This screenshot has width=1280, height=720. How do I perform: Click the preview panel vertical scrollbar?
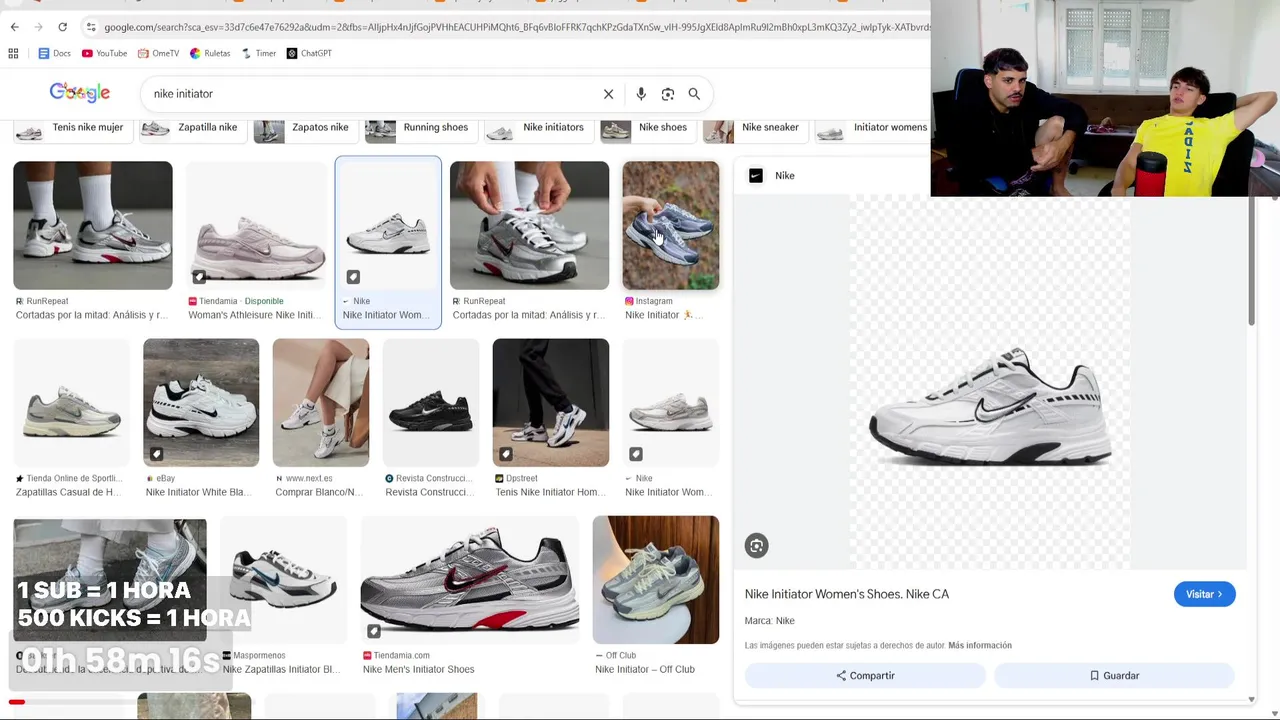coord(1251,260)
